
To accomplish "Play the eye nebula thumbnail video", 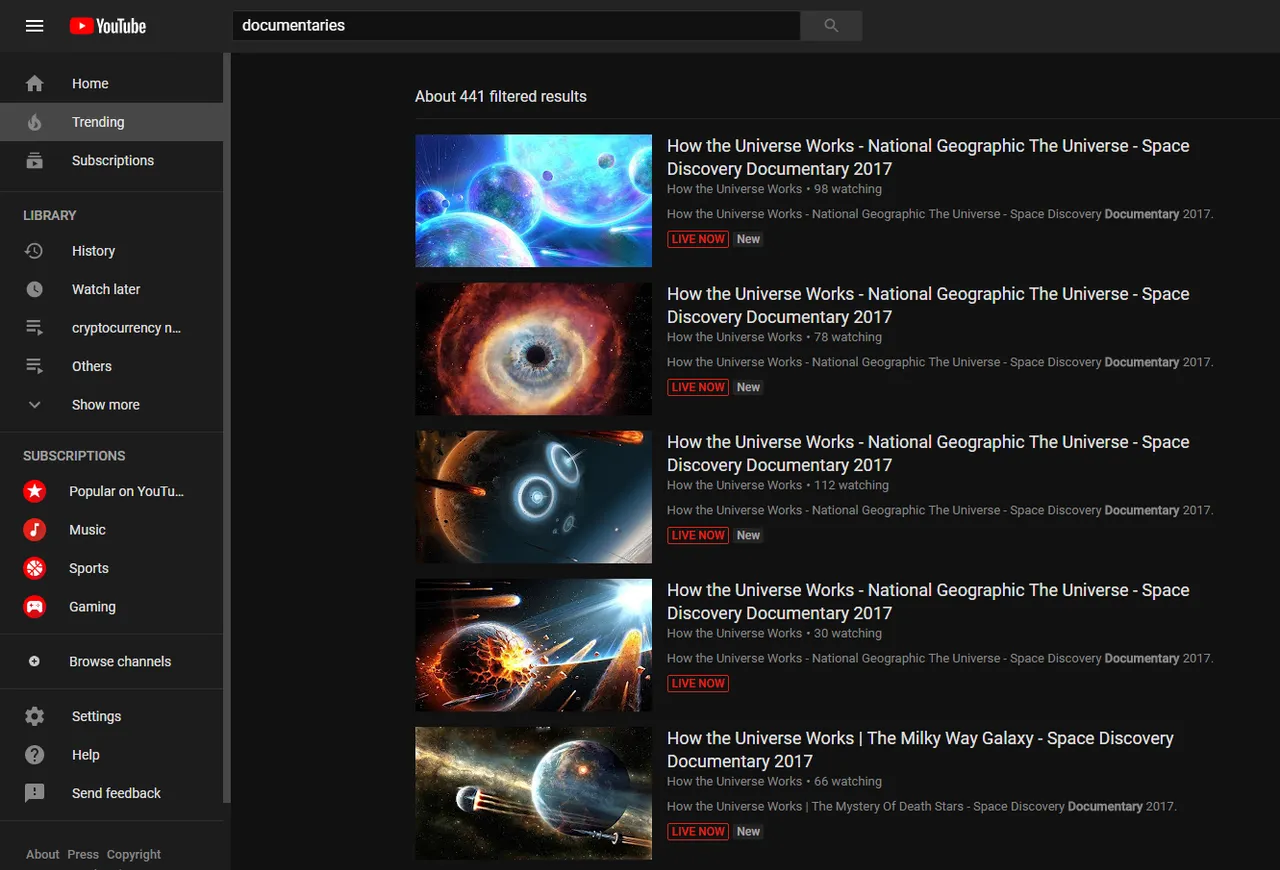I will 533,349.
